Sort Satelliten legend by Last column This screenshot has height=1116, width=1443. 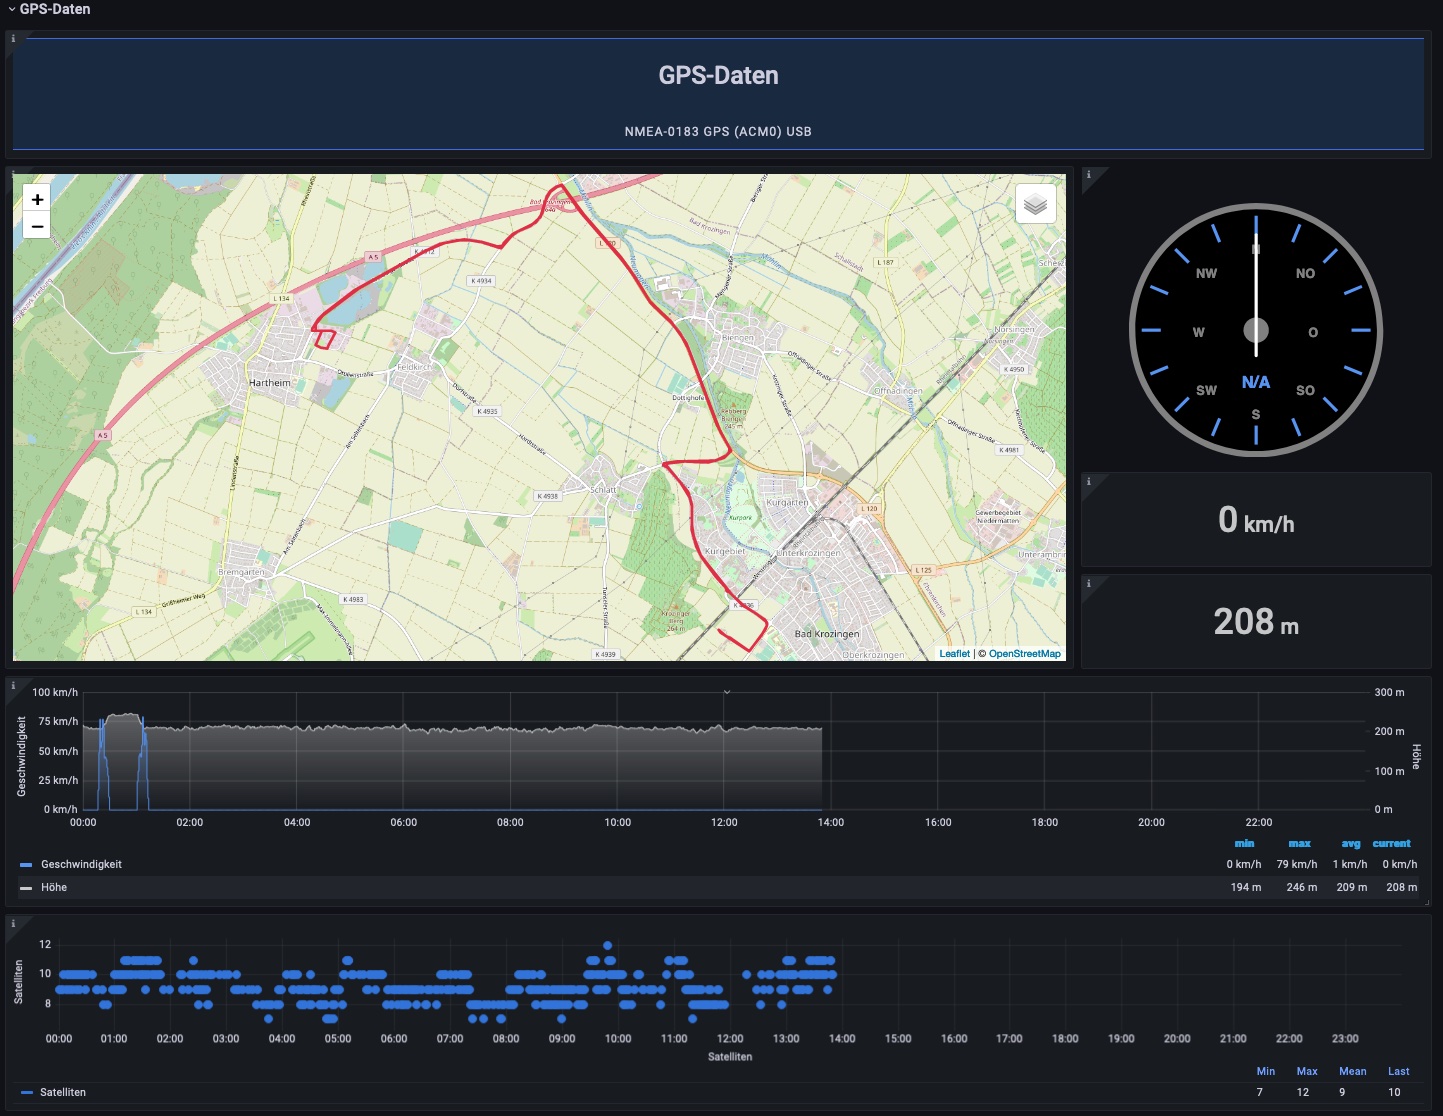[1398, 1071]
